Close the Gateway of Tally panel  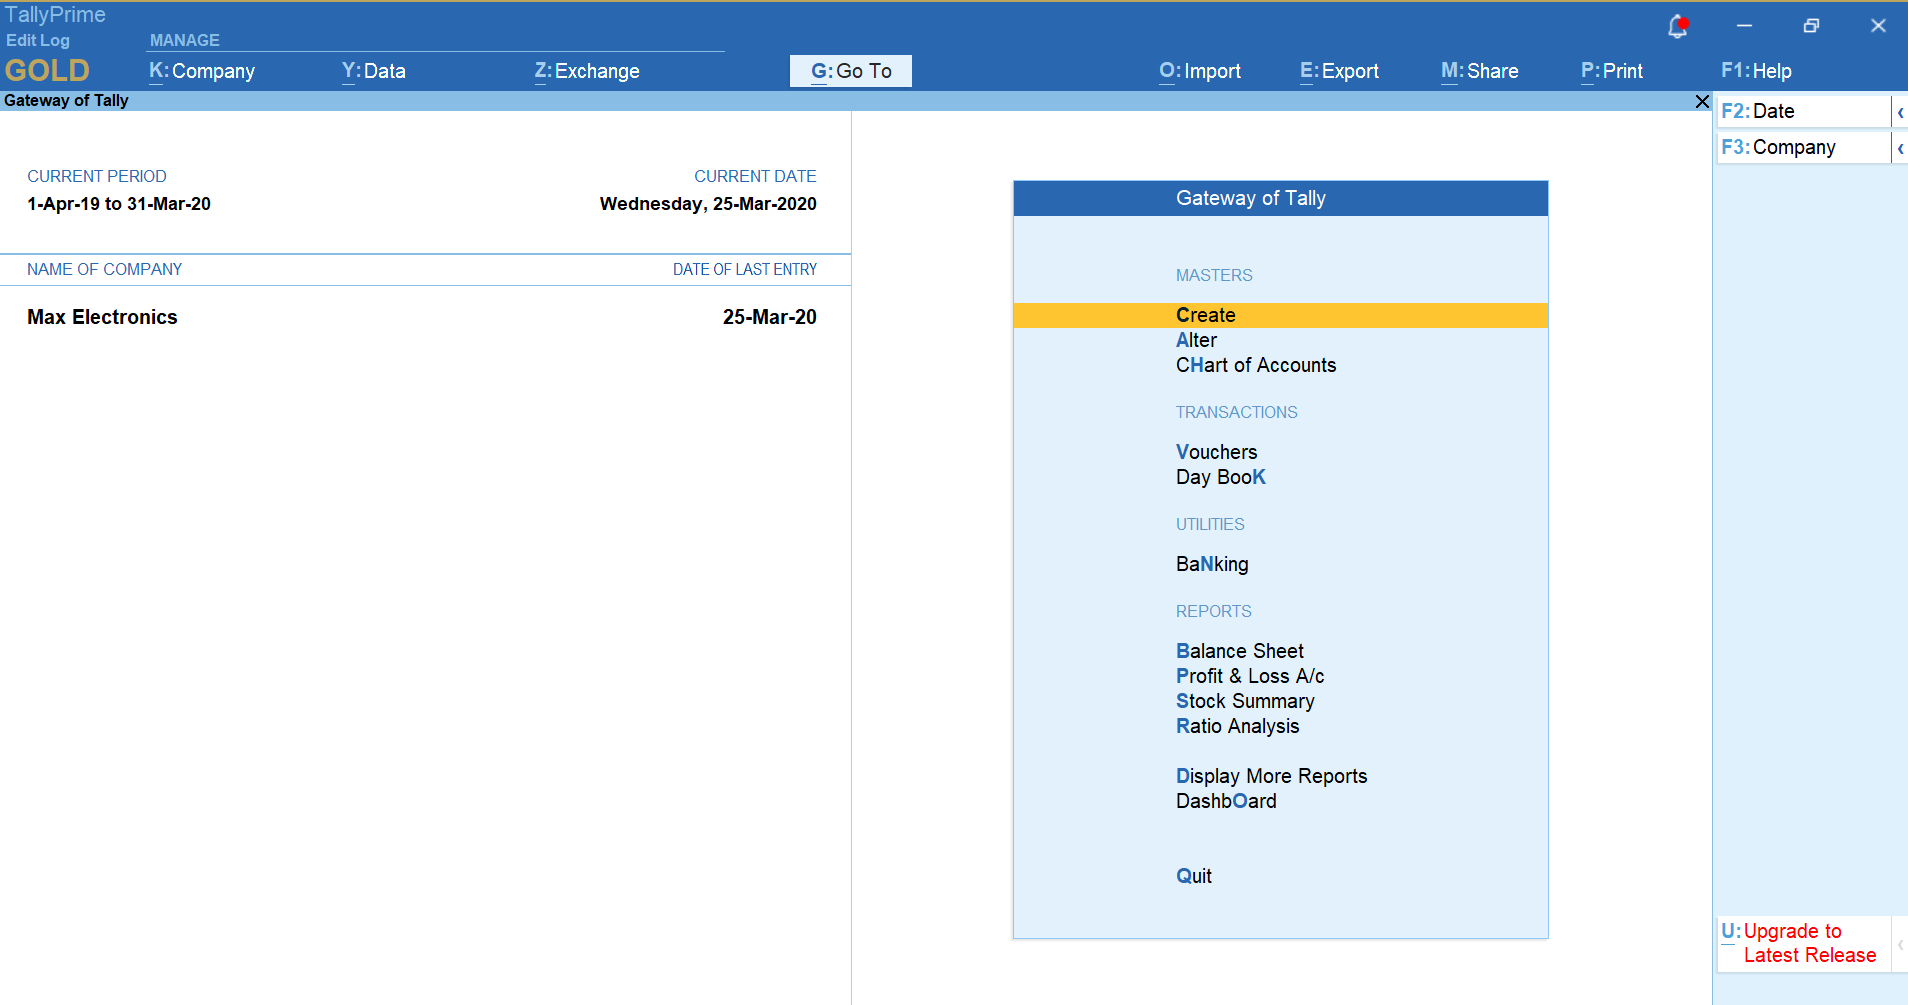tap(1702, 101)
